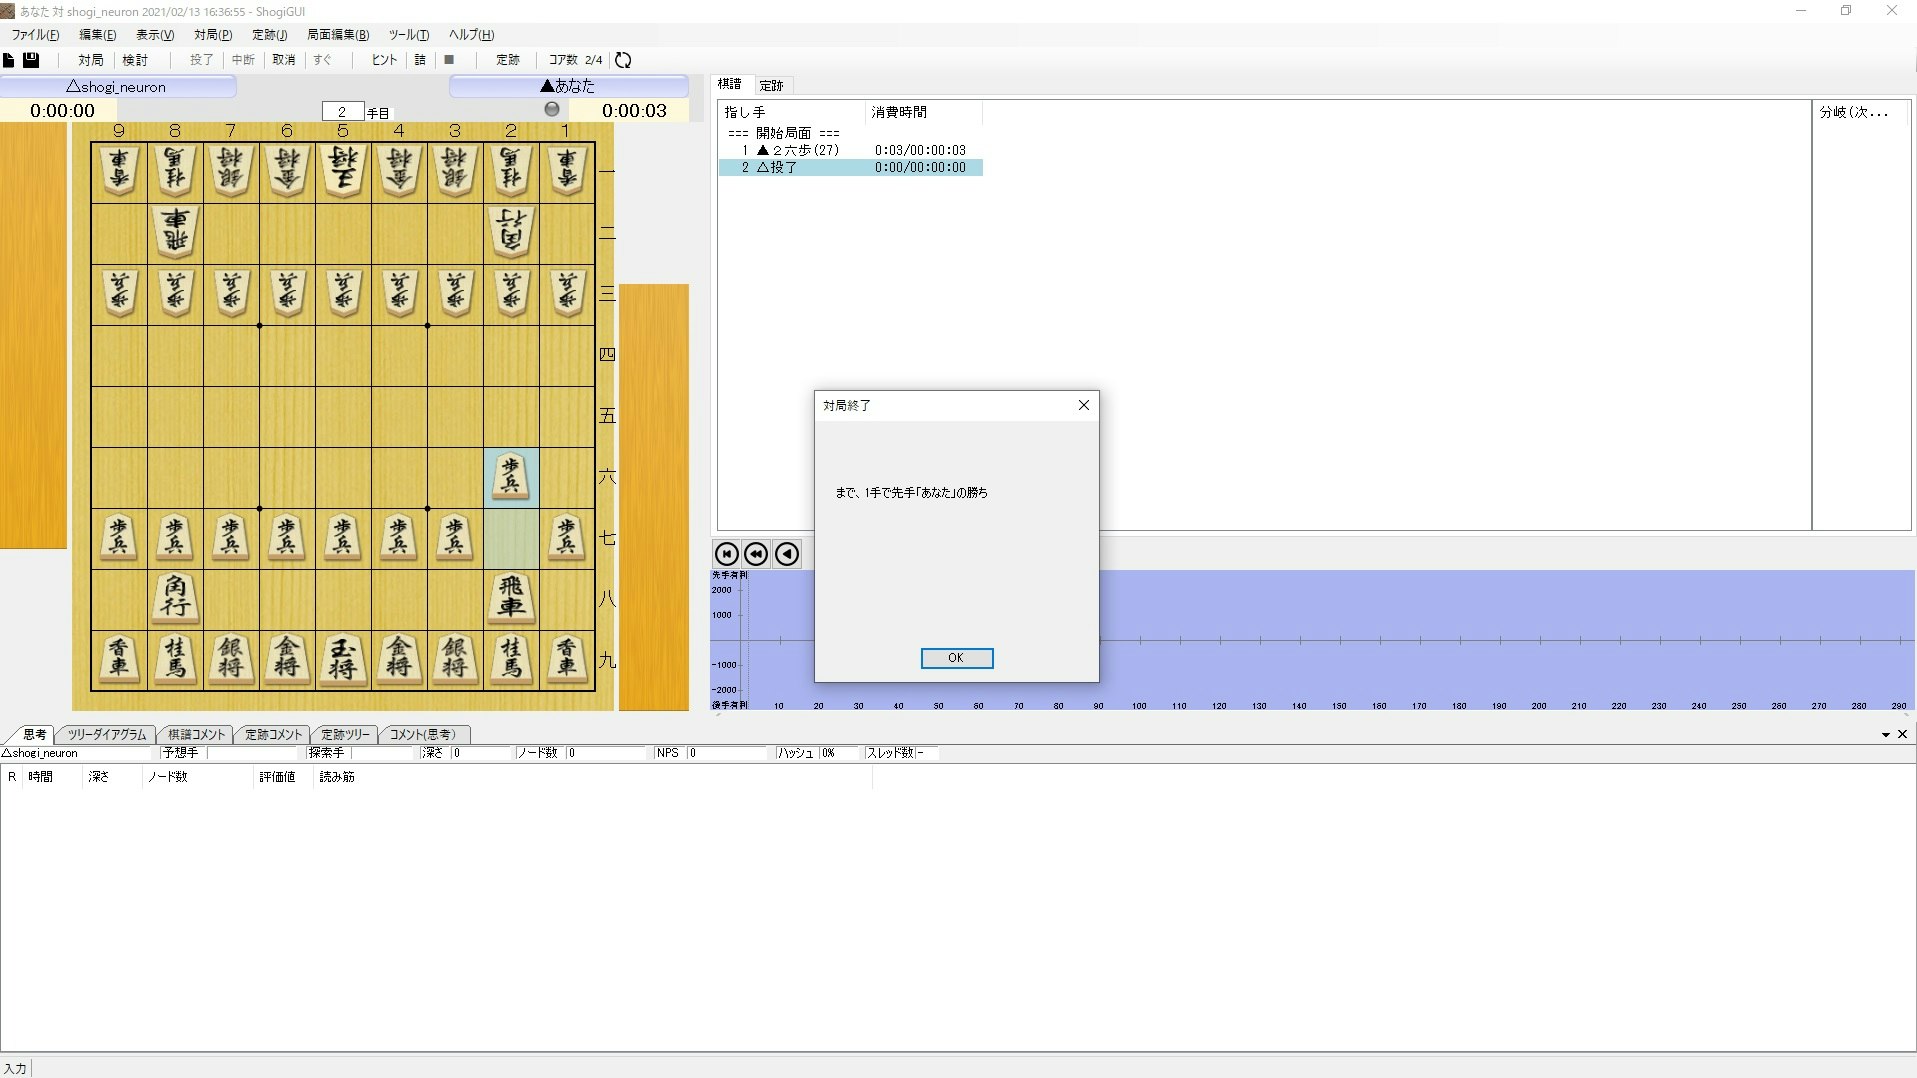Click the opponent's bishop on square 2二
Screen dimensions: 1917x1078
click(511, 233)
